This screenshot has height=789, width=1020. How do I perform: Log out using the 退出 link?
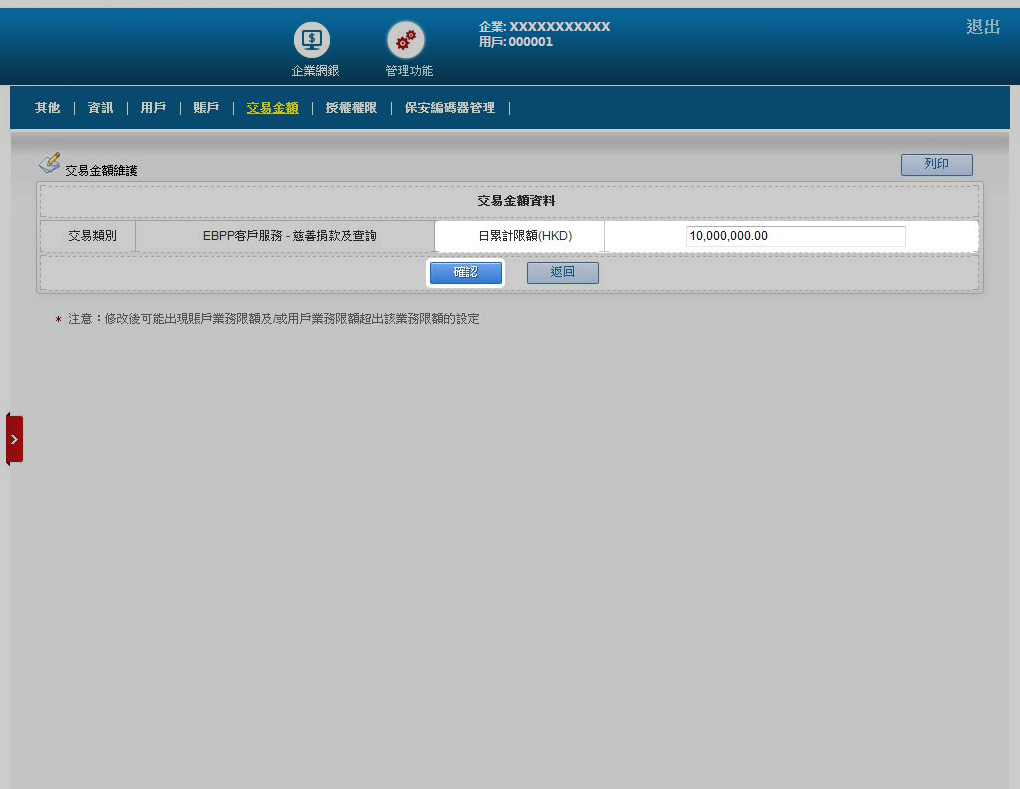(982, 27)
